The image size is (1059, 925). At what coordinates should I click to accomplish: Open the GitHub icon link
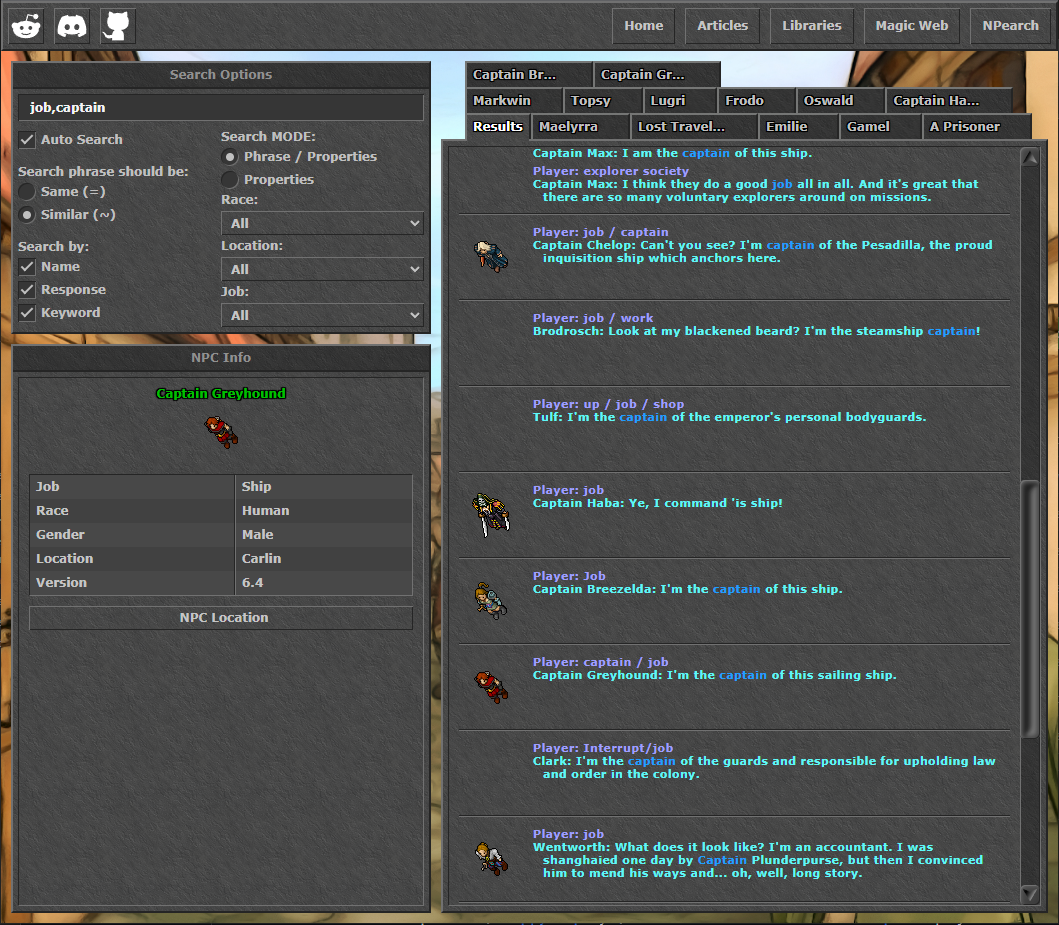pyautogui.click(x=118, y=26)
